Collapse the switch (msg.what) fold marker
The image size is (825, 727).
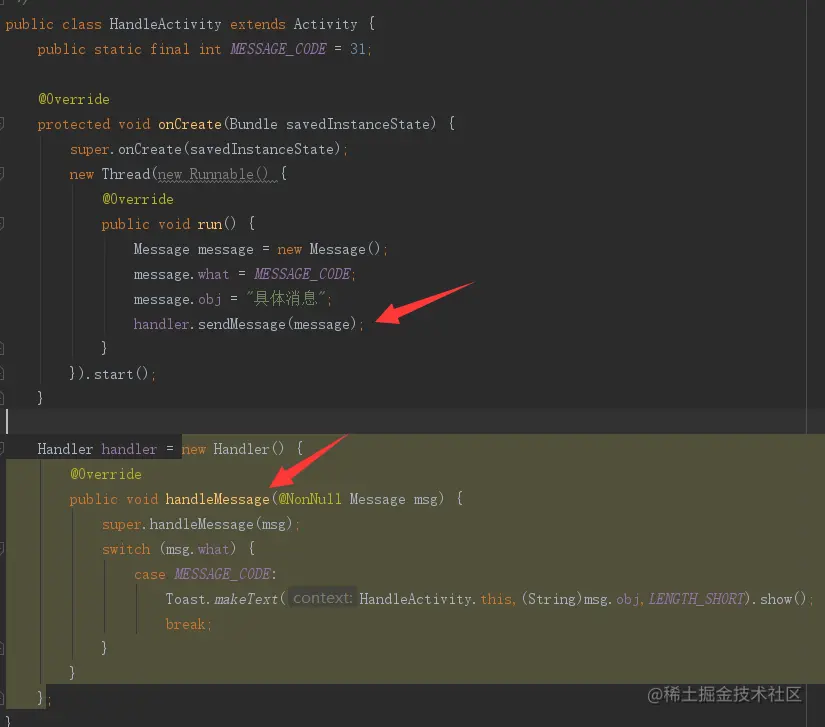coord(2,549)
